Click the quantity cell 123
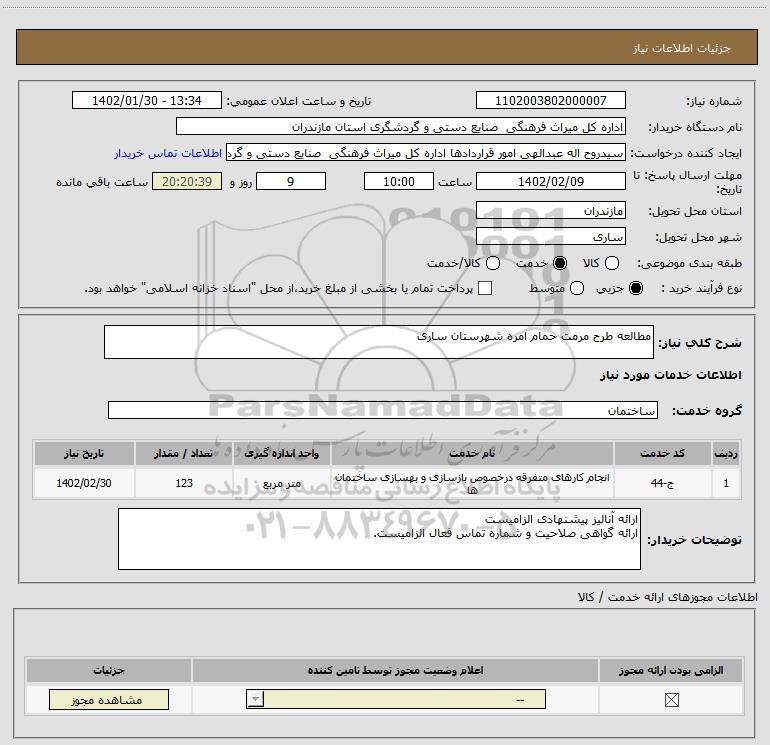This screenshot has width=770, height=745. point(184,483)
